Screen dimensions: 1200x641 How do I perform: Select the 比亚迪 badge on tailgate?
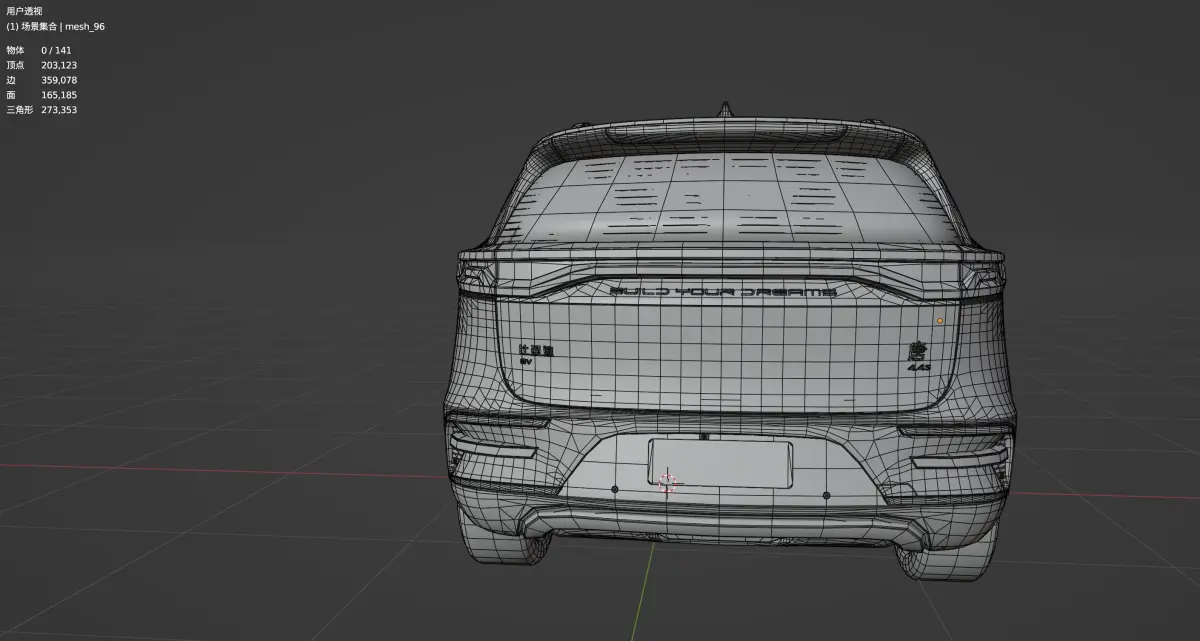coord(535,350)
